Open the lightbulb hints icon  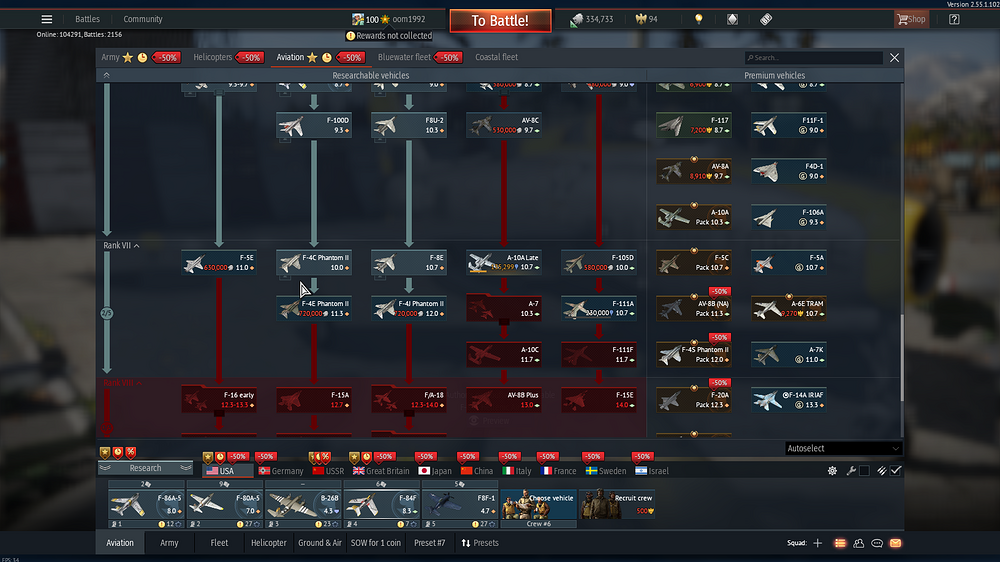(698, 19)
